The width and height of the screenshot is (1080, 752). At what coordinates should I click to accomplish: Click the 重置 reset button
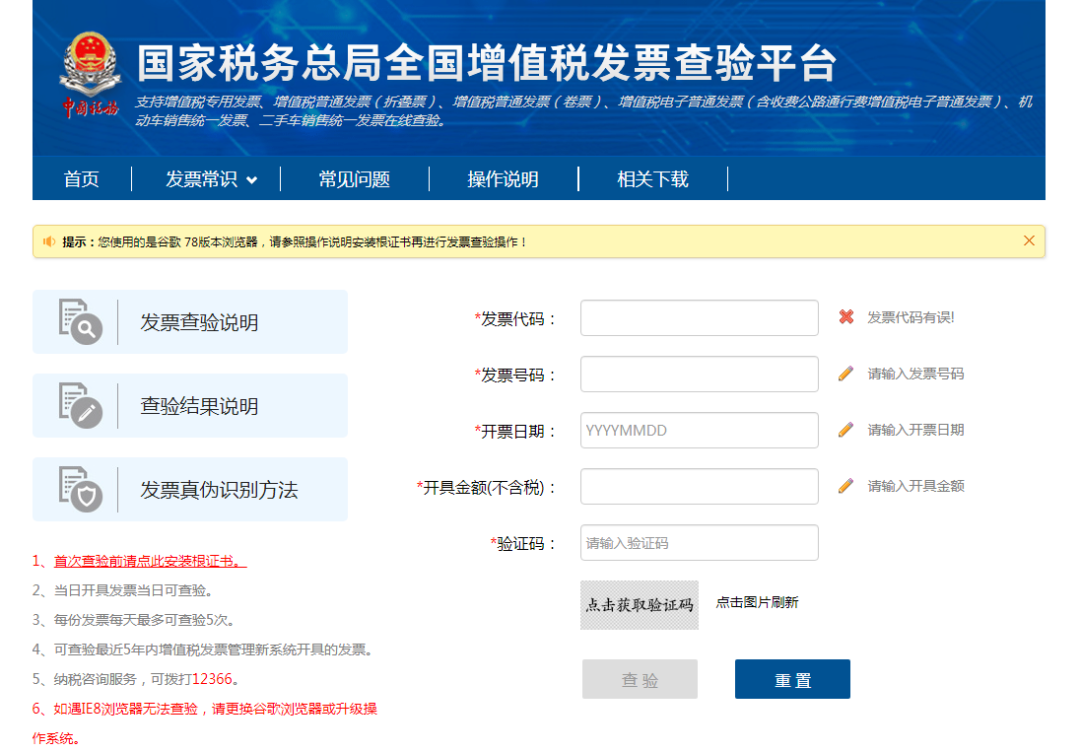pyautogui.click(x=792, y=678)
